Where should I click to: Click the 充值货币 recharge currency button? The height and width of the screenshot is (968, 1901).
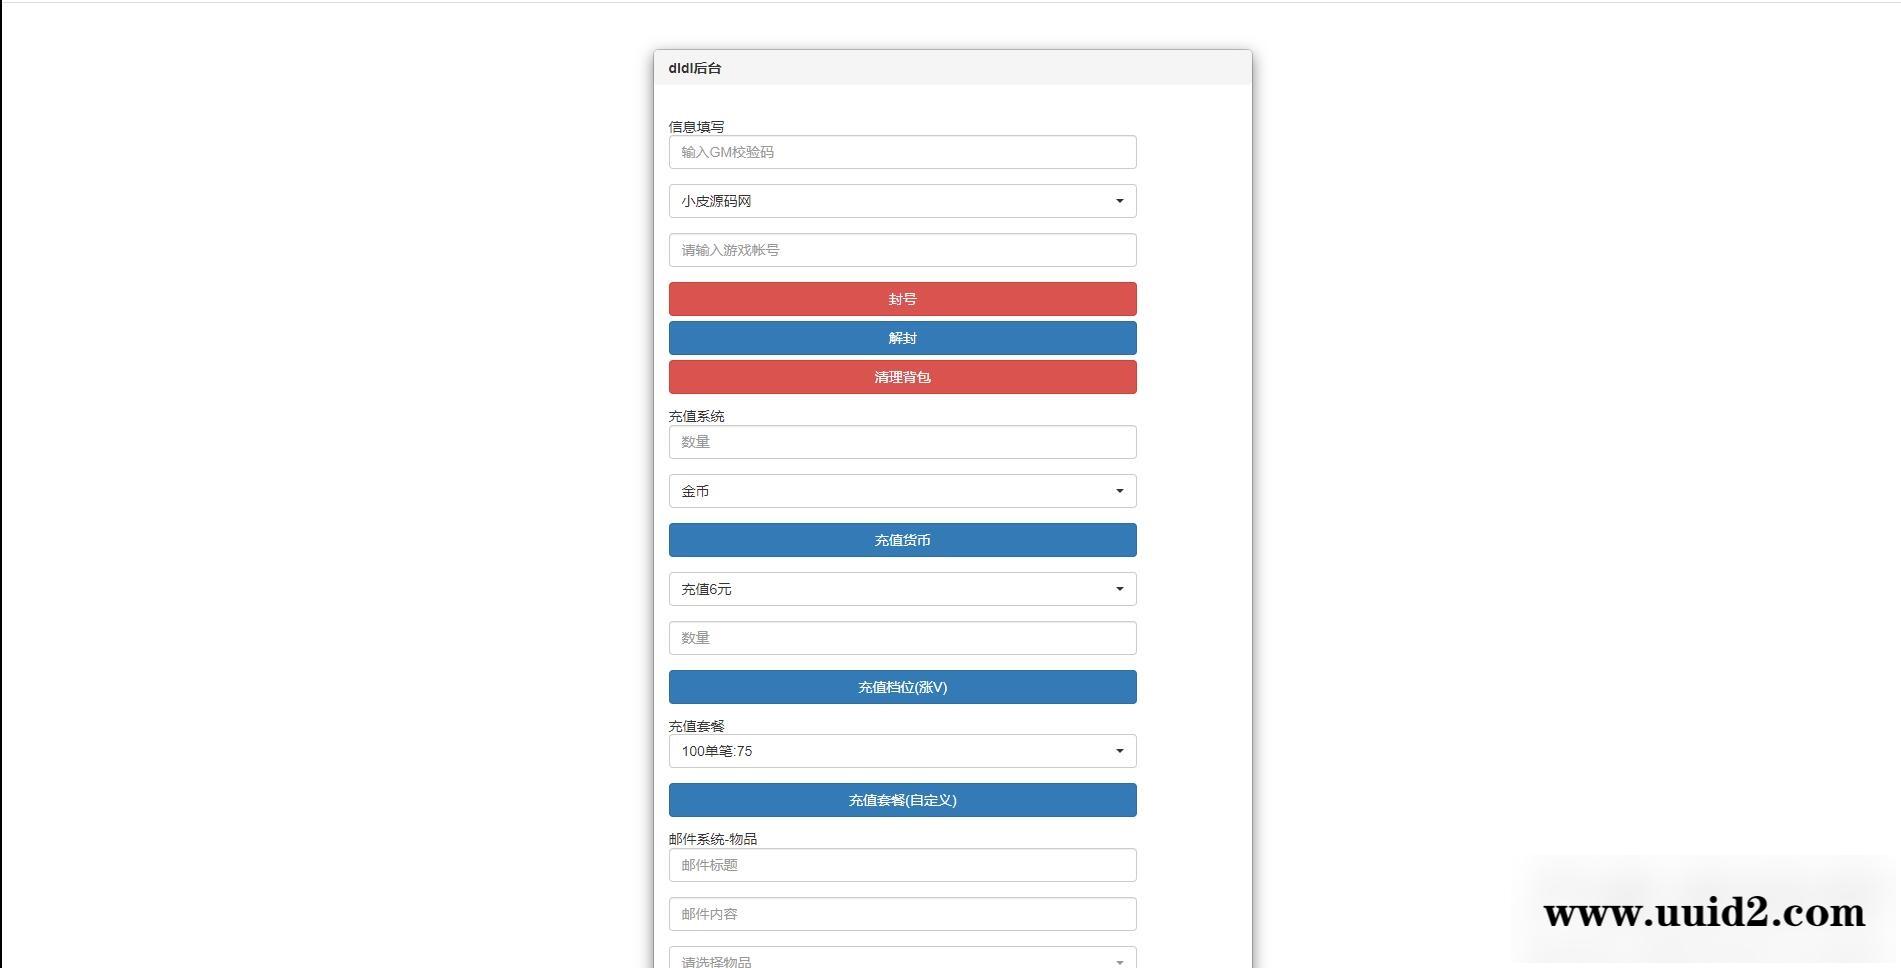click(901, 539)
